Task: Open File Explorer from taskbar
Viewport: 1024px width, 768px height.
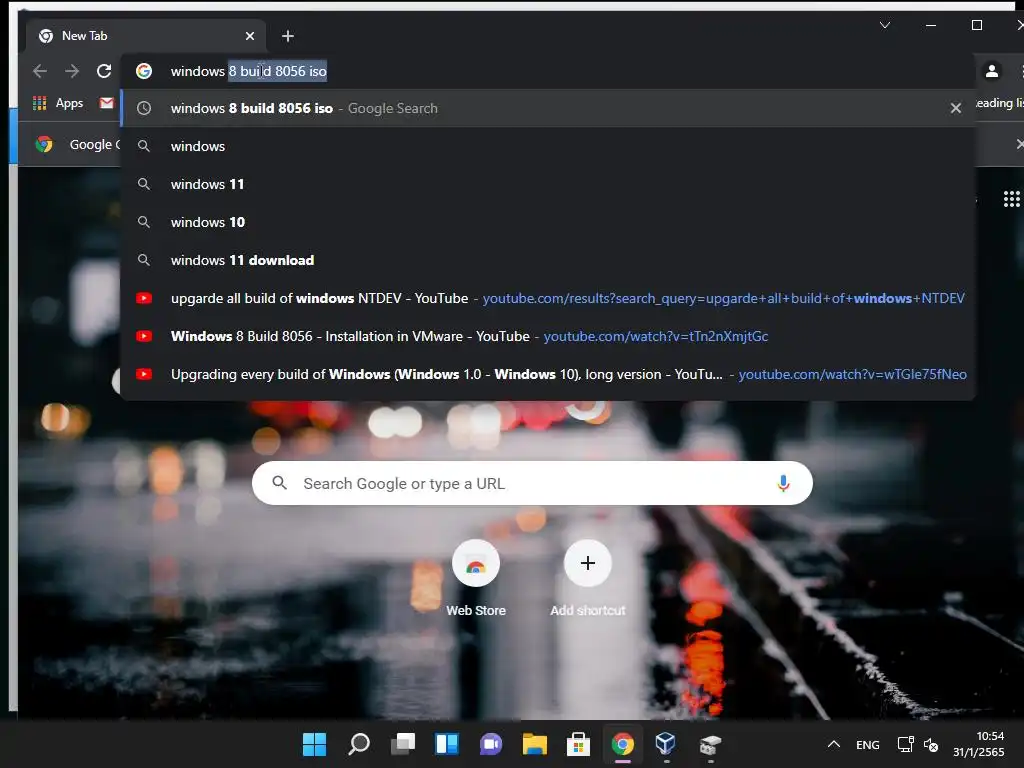Action: pos(535,744)
